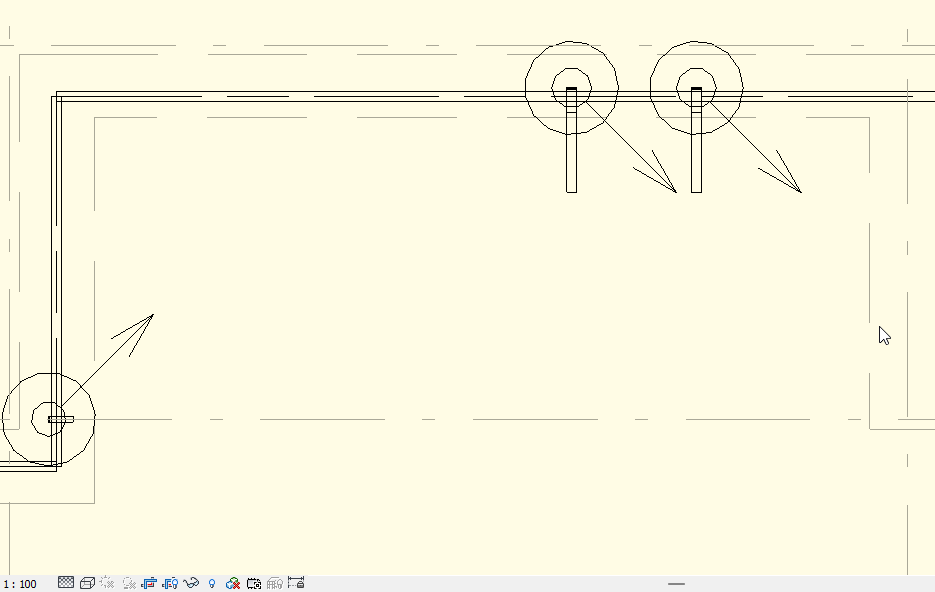Toggle the Sun Path icon
Image resolution: width=935 pixels, height=592 pixels.
tap(107, 582)
